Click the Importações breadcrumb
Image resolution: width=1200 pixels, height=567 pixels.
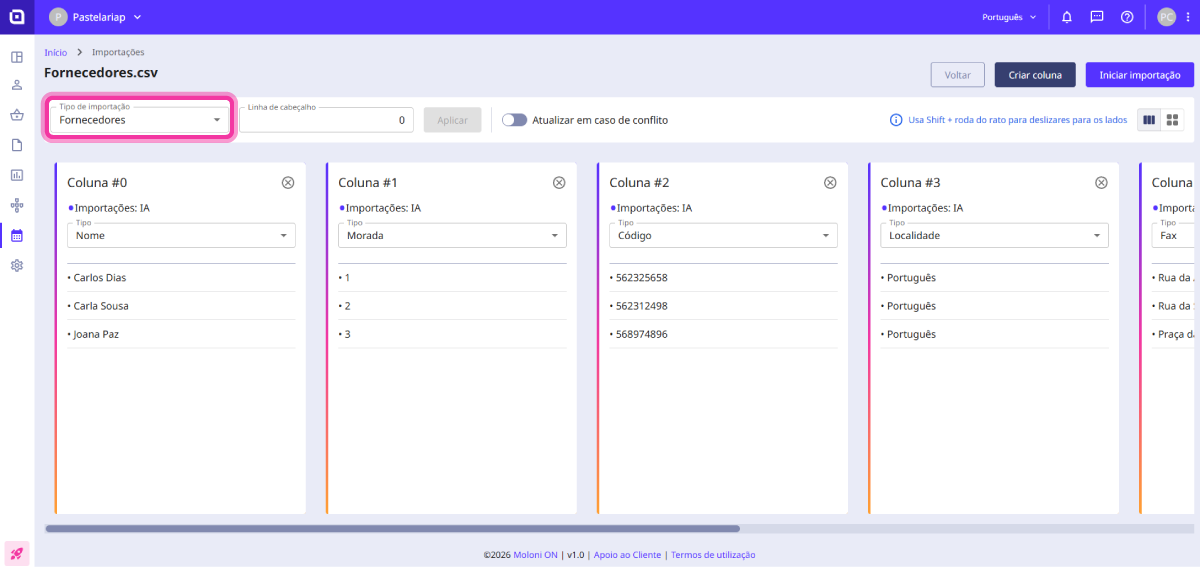(118, 52)
